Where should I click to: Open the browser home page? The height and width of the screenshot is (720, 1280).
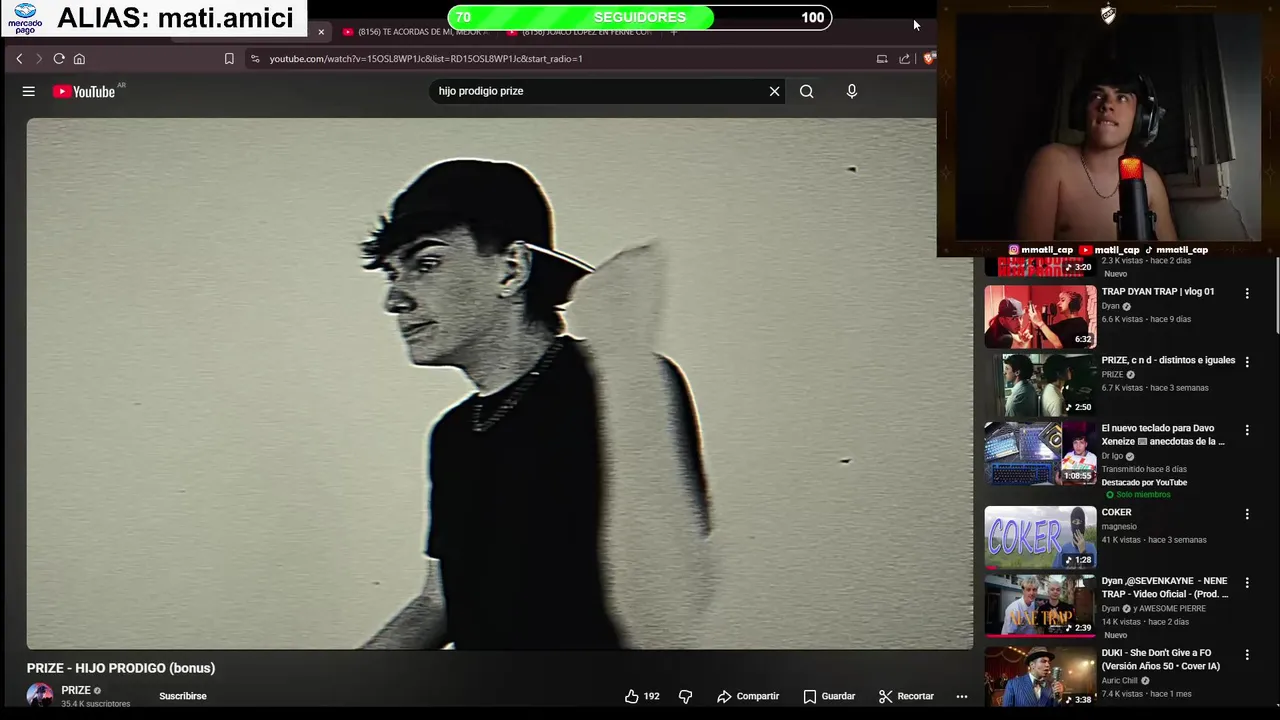pos(79,59)
